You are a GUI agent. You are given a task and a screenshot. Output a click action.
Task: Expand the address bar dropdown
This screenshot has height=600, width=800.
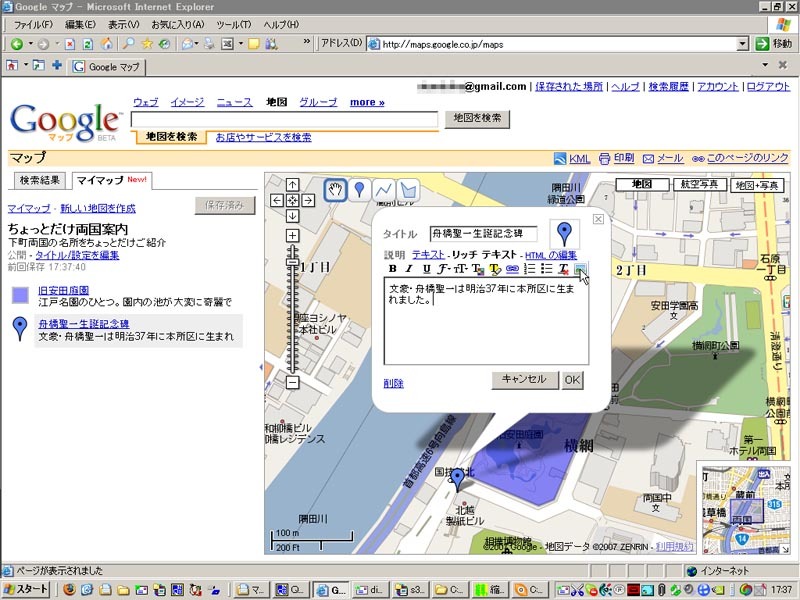(x=742, y=44)
